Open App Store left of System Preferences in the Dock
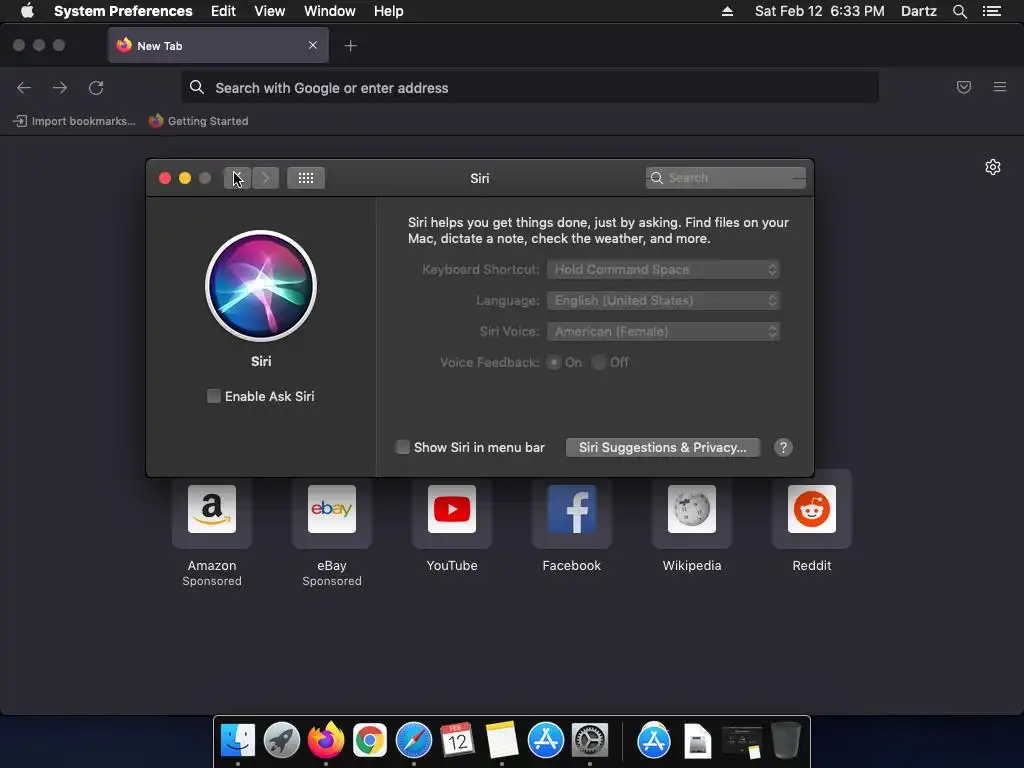 pos(545,741)
